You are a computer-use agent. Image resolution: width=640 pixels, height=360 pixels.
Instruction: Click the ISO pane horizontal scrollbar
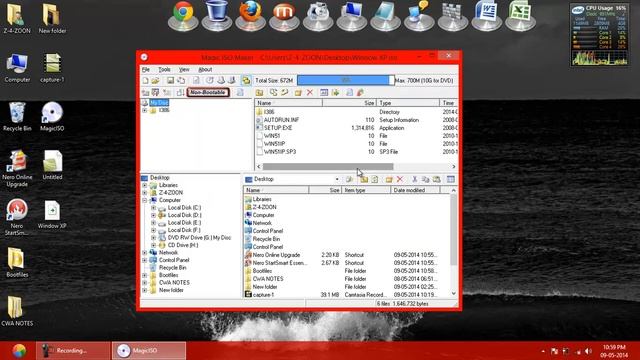click(x=328, y=167)
